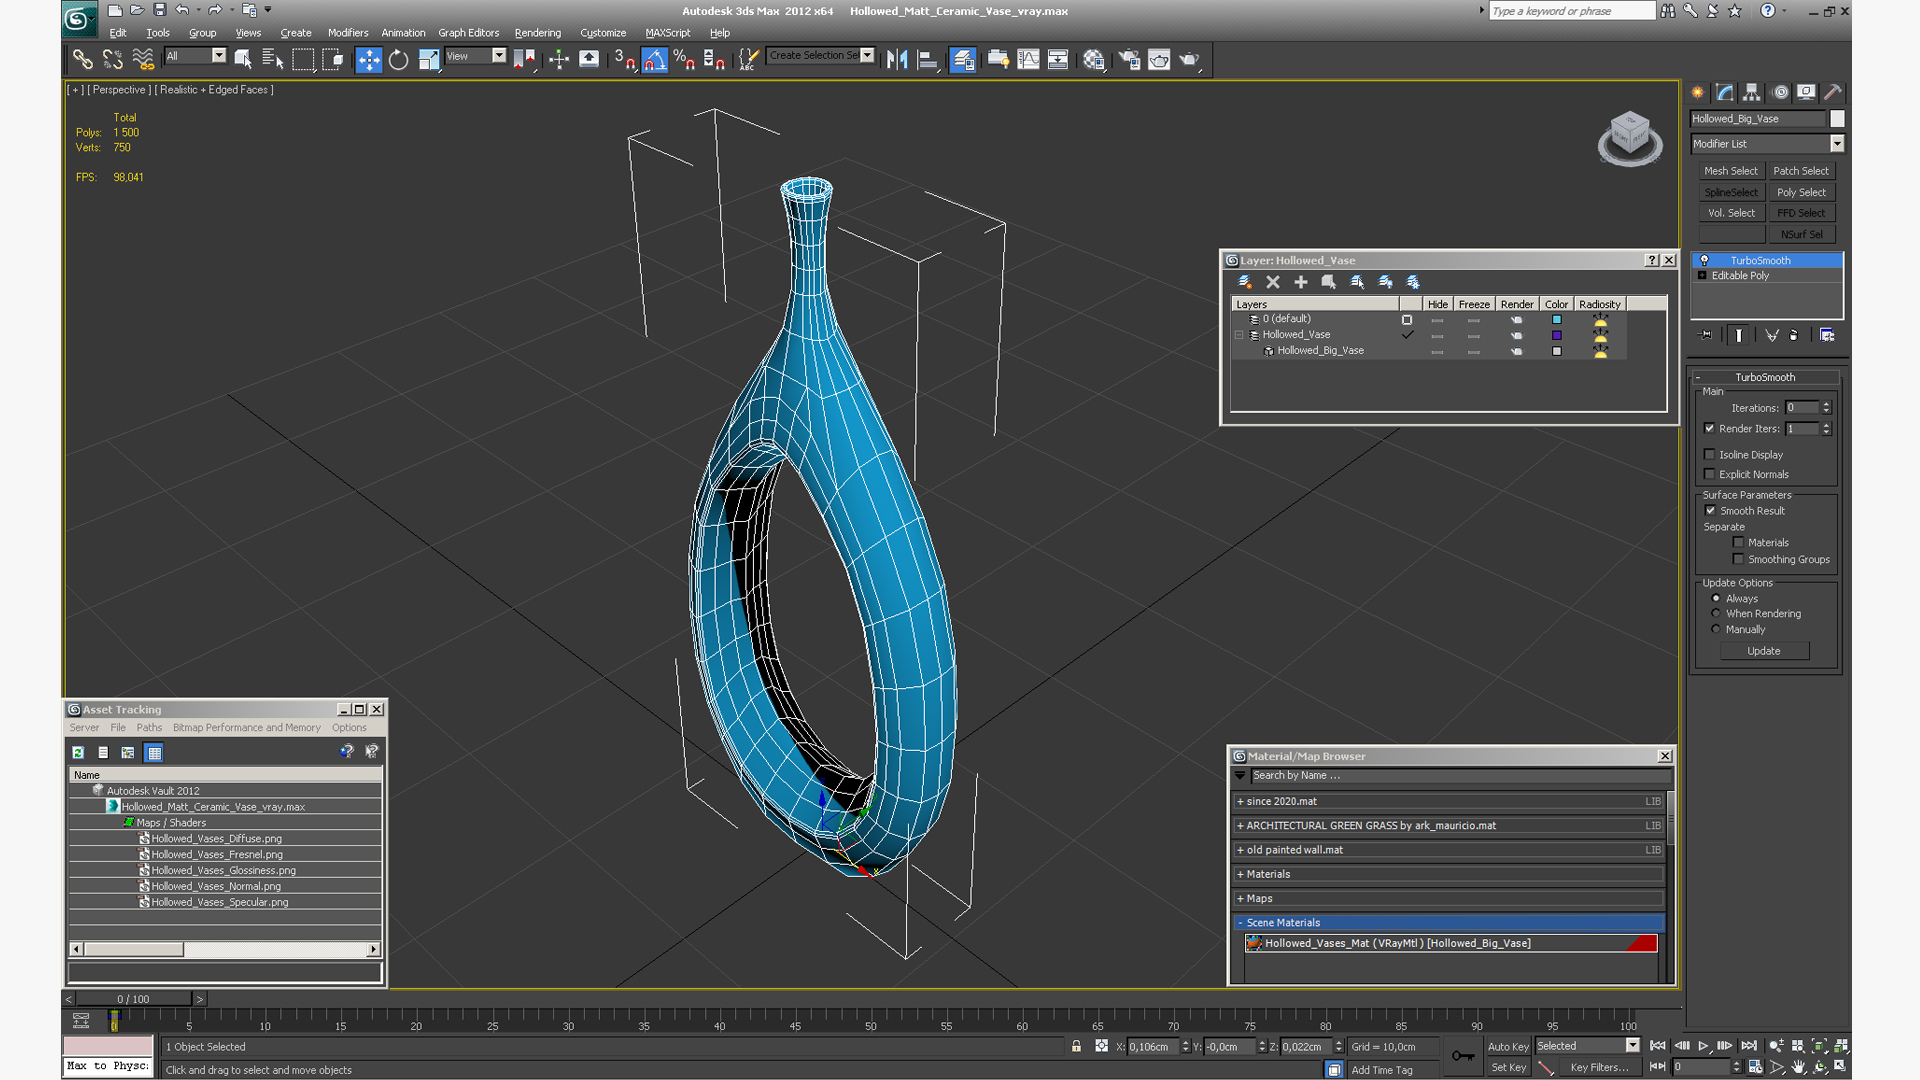Select the Select and Link tool
Viewport: 1920px width, 1080px height.
tap(82, 60)
